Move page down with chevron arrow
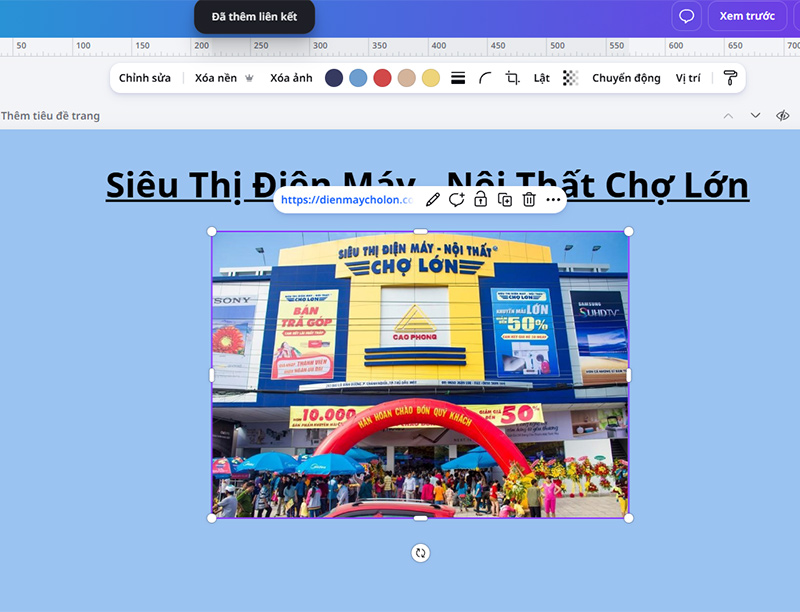This screenshot has width=800, height=612. [756, 116]
